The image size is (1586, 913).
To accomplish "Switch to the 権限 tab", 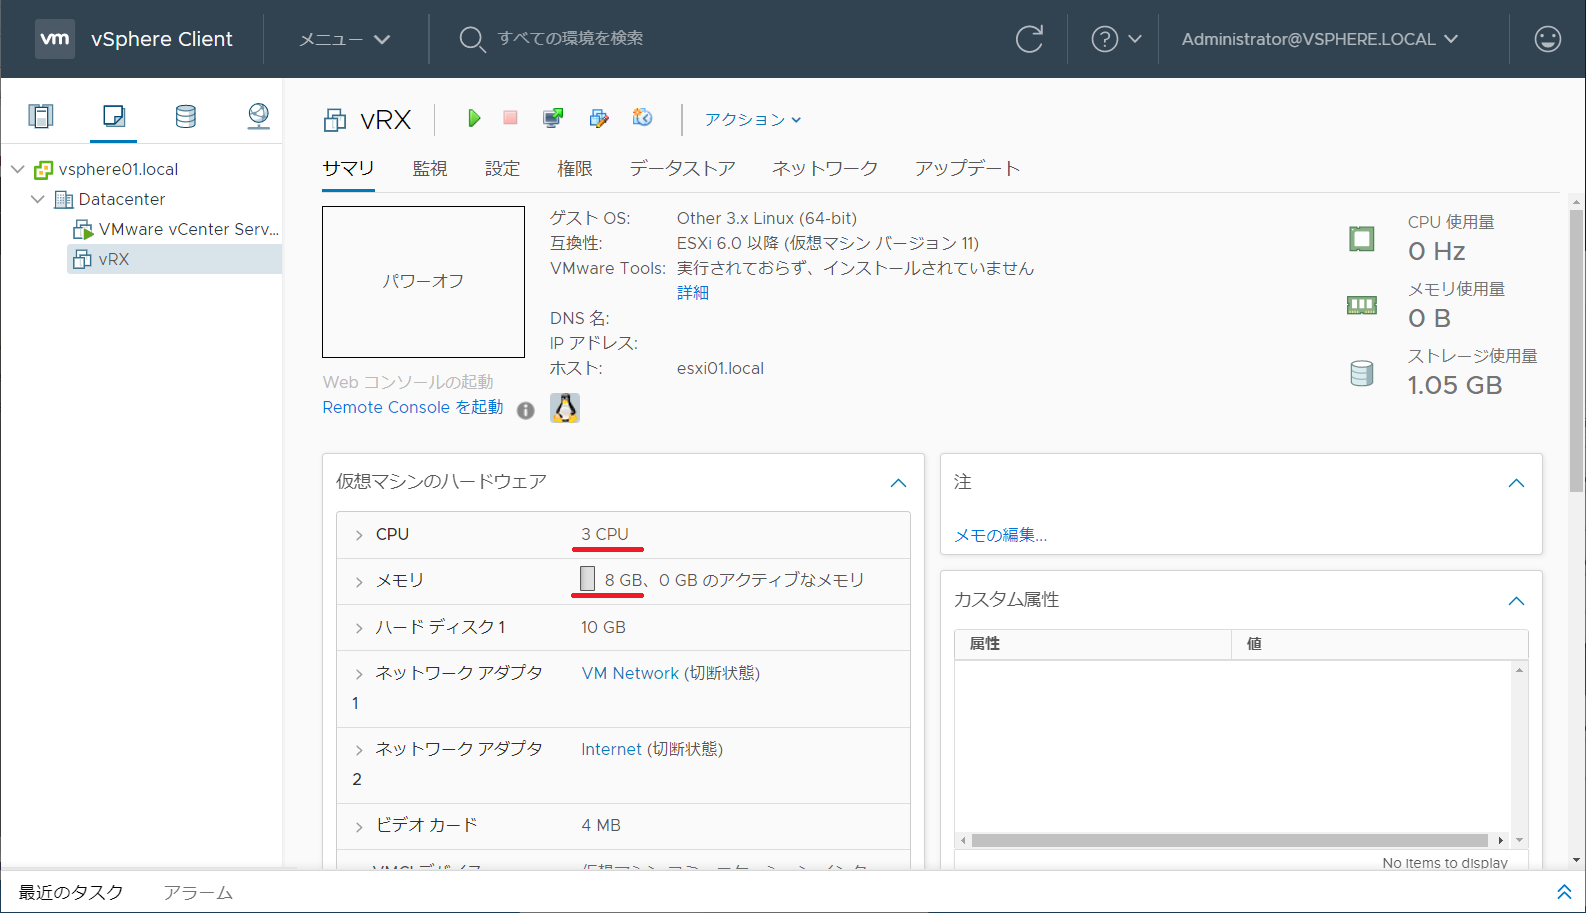I will [x=575, y=168].
